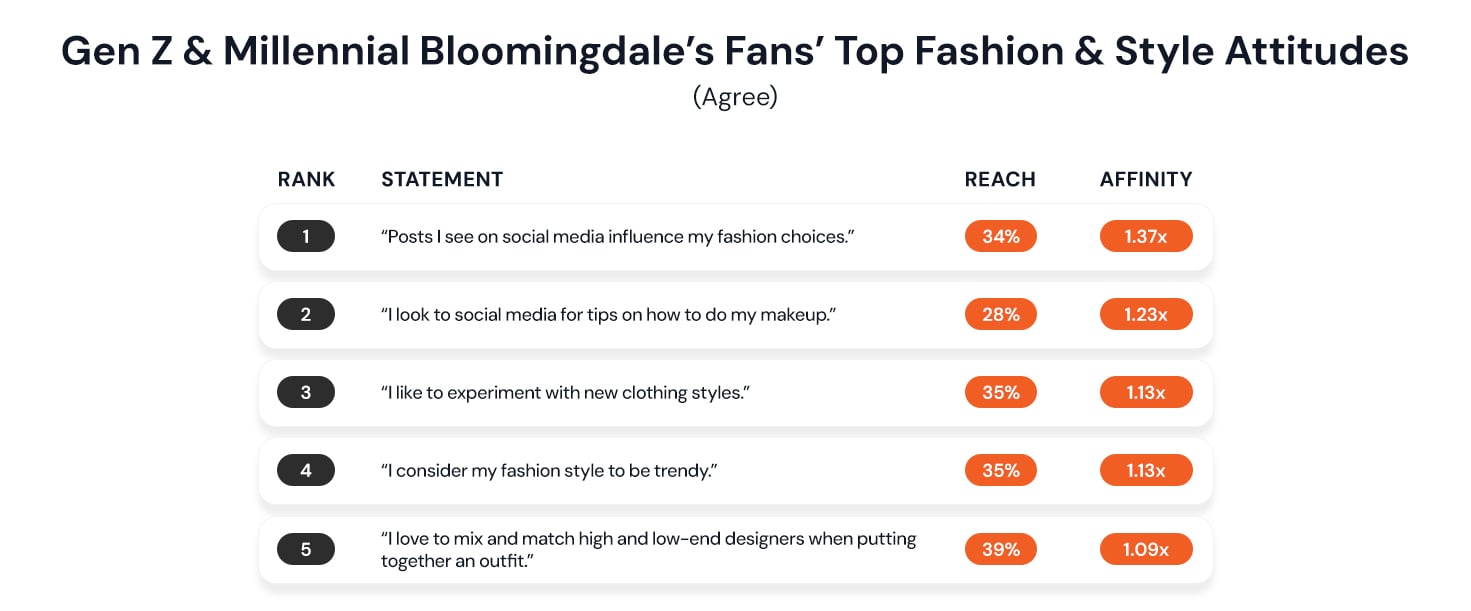The height and width of the screenshot is (611, 1471).
Task: Click the AFFINITY column header
Action: point(1146,180)
